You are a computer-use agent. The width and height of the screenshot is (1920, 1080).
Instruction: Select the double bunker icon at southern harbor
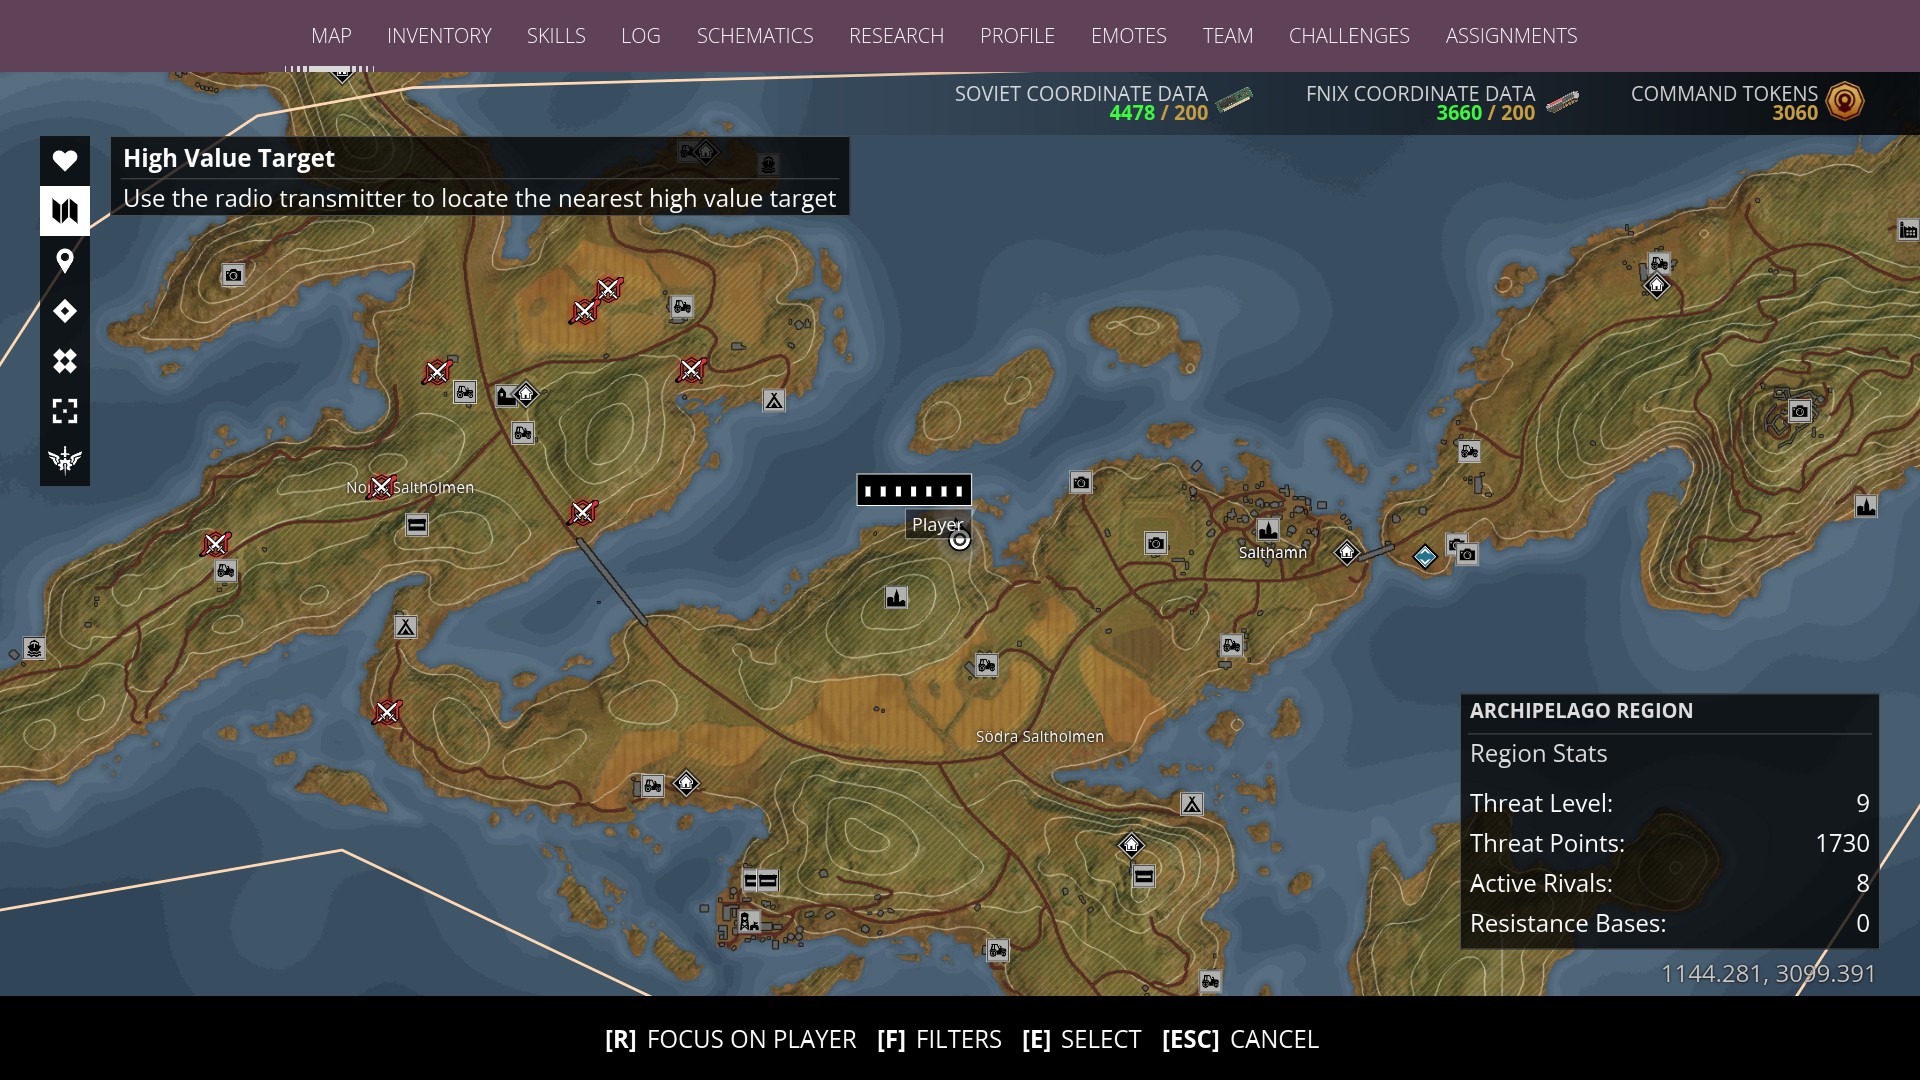coord(760,881)
